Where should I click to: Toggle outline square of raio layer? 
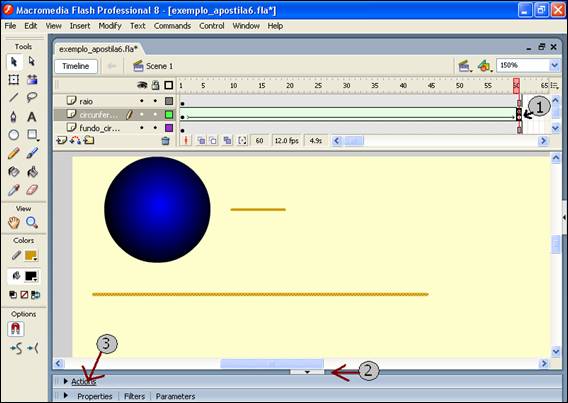(169, 101)
